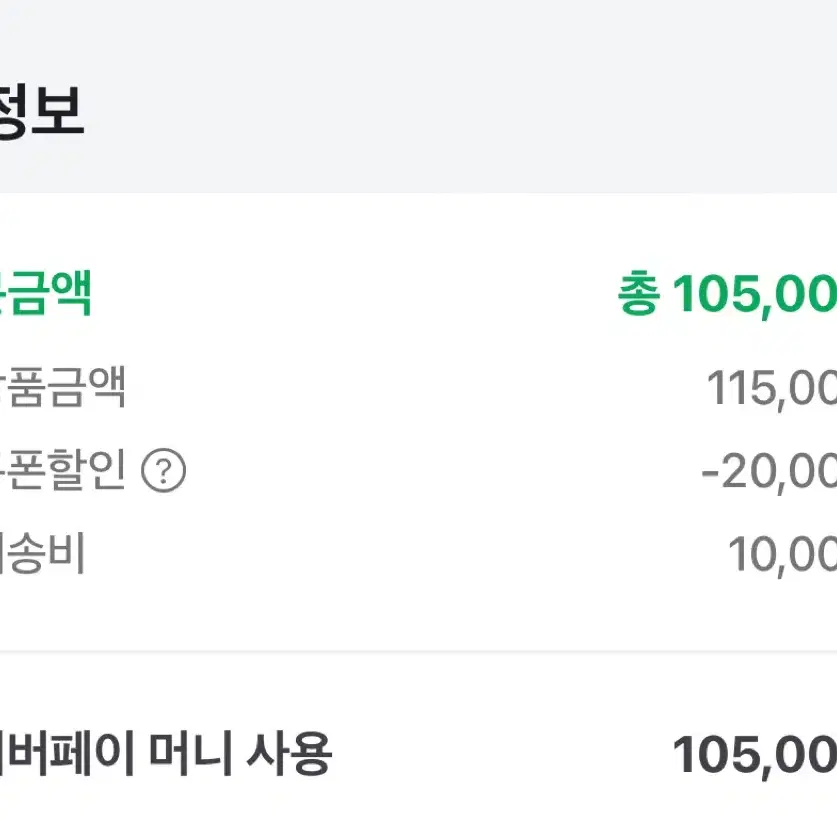Image resolution: width=837 pixels, height=837 pixels.
Task: Select the 10,00 shipping fee value
Action: (x=782, y=555)
